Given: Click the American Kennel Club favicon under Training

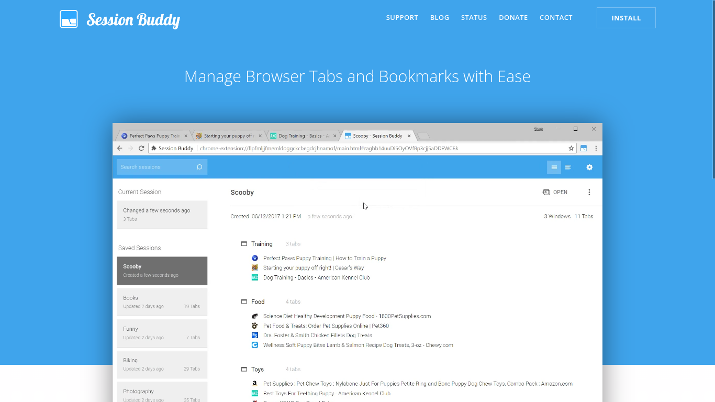Looking at the screenshot, I should 255,277.
